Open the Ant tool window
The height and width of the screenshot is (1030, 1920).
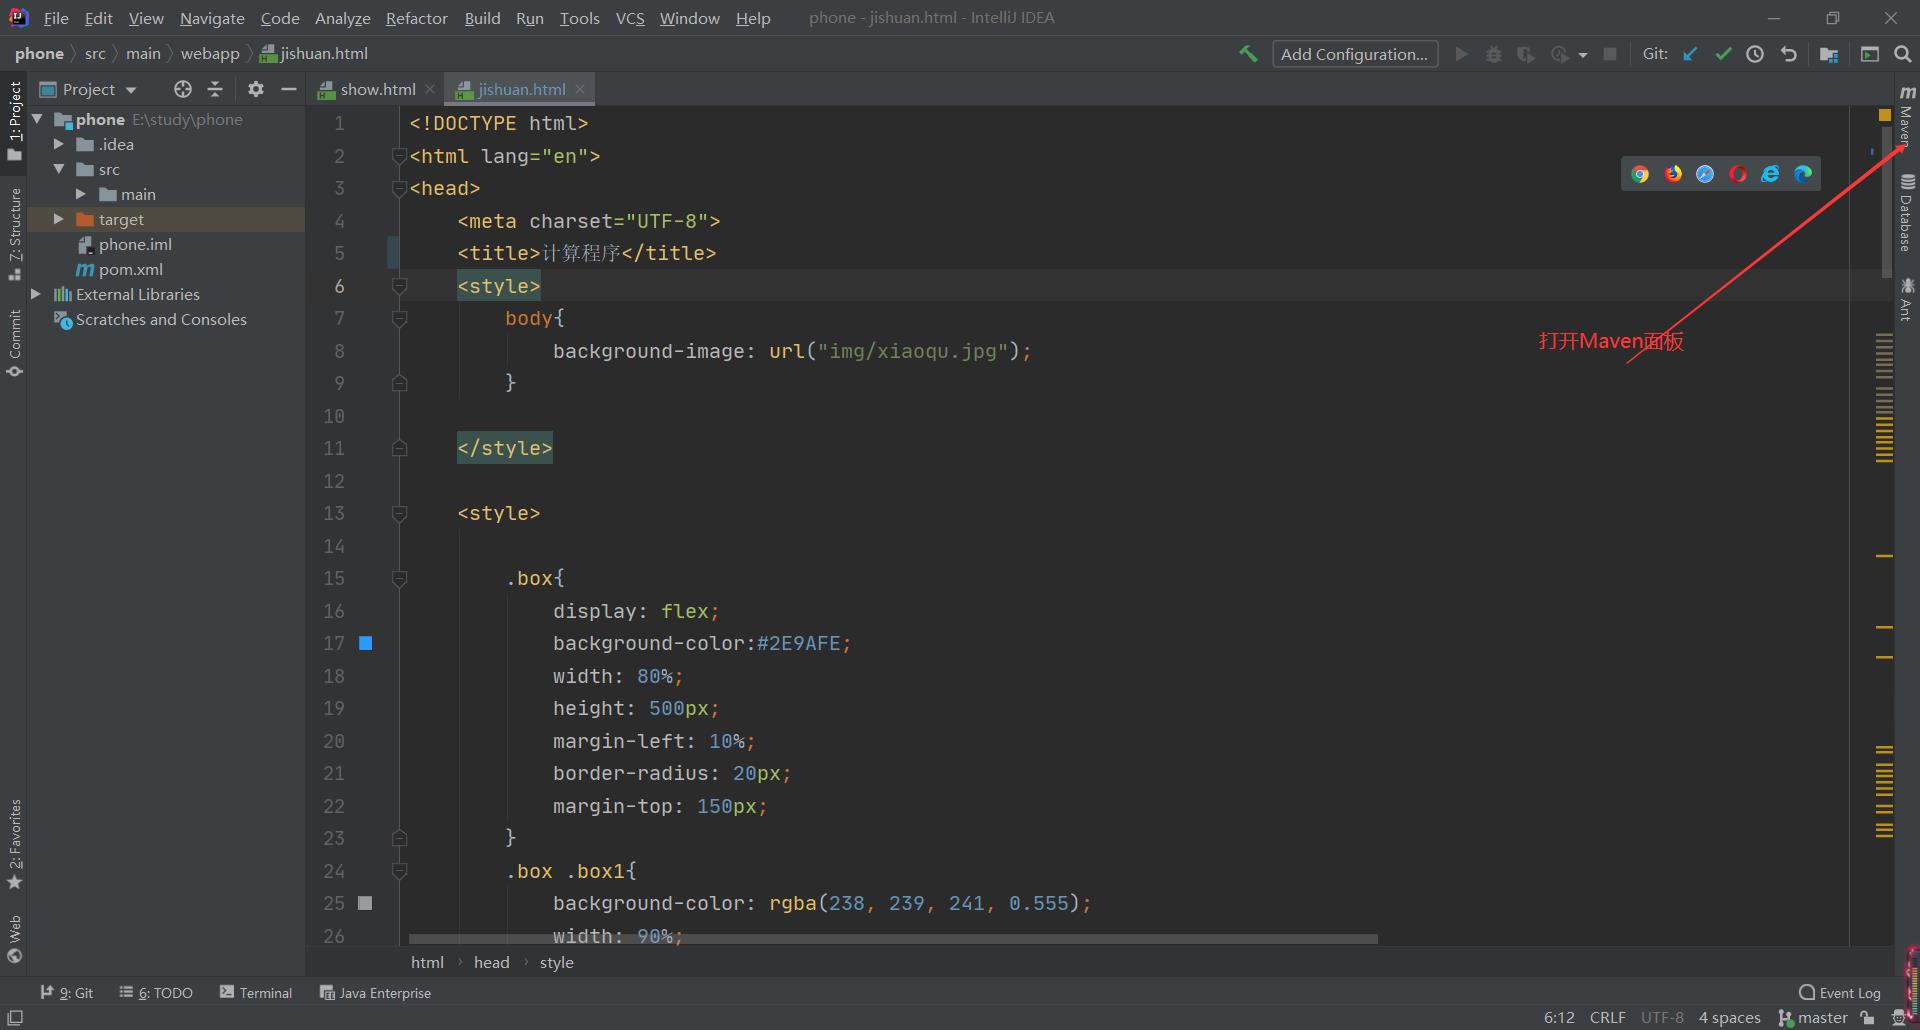coord(1907,299)
